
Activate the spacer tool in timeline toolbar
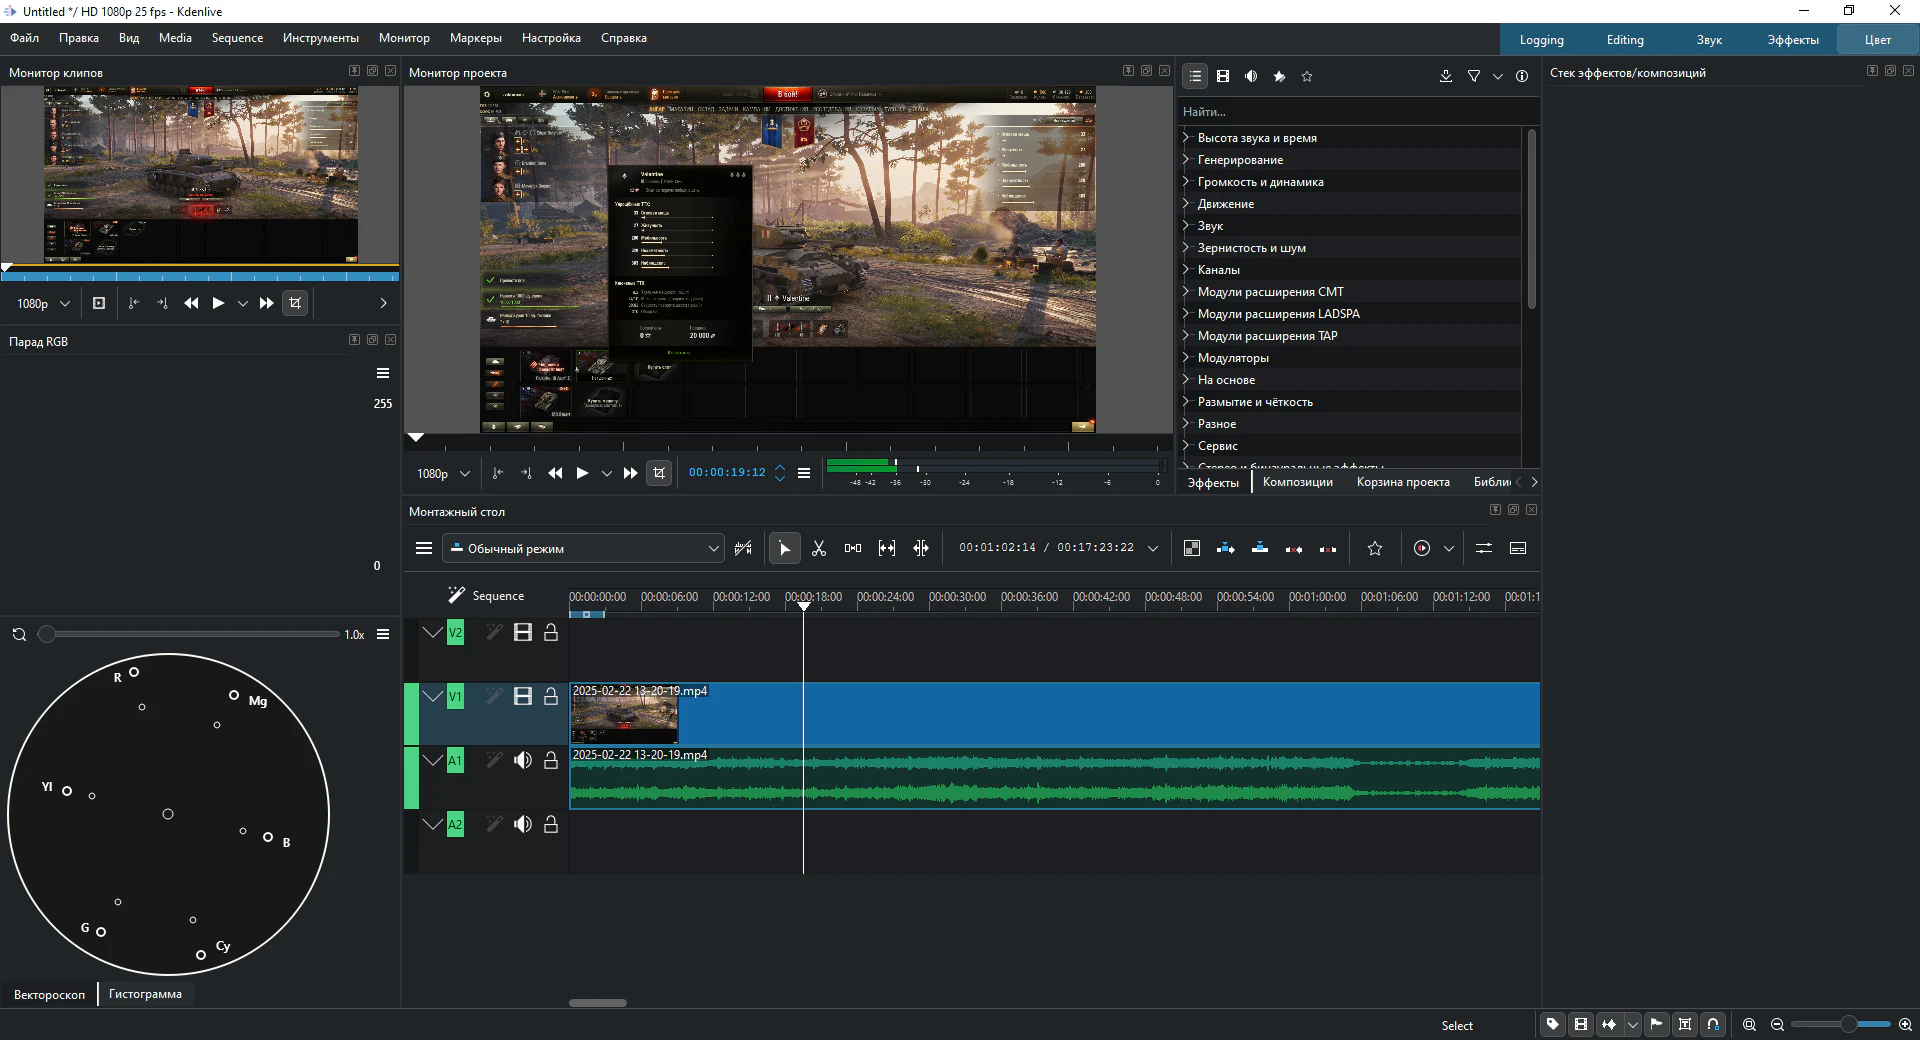coord(853,548)
